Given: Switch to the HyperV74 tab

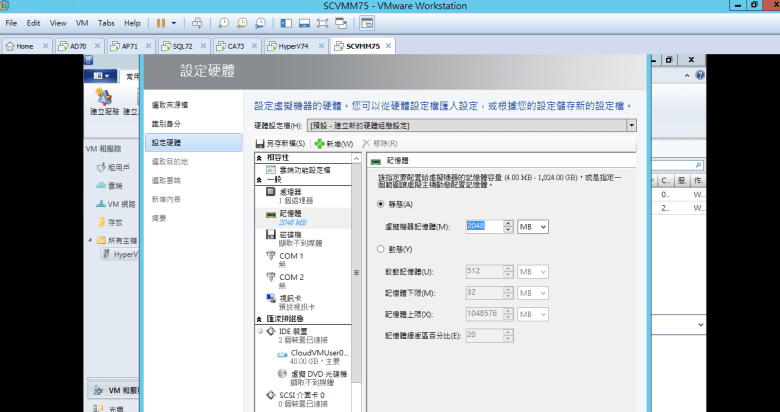Looking at the screenshot, I should coord(292,46).
